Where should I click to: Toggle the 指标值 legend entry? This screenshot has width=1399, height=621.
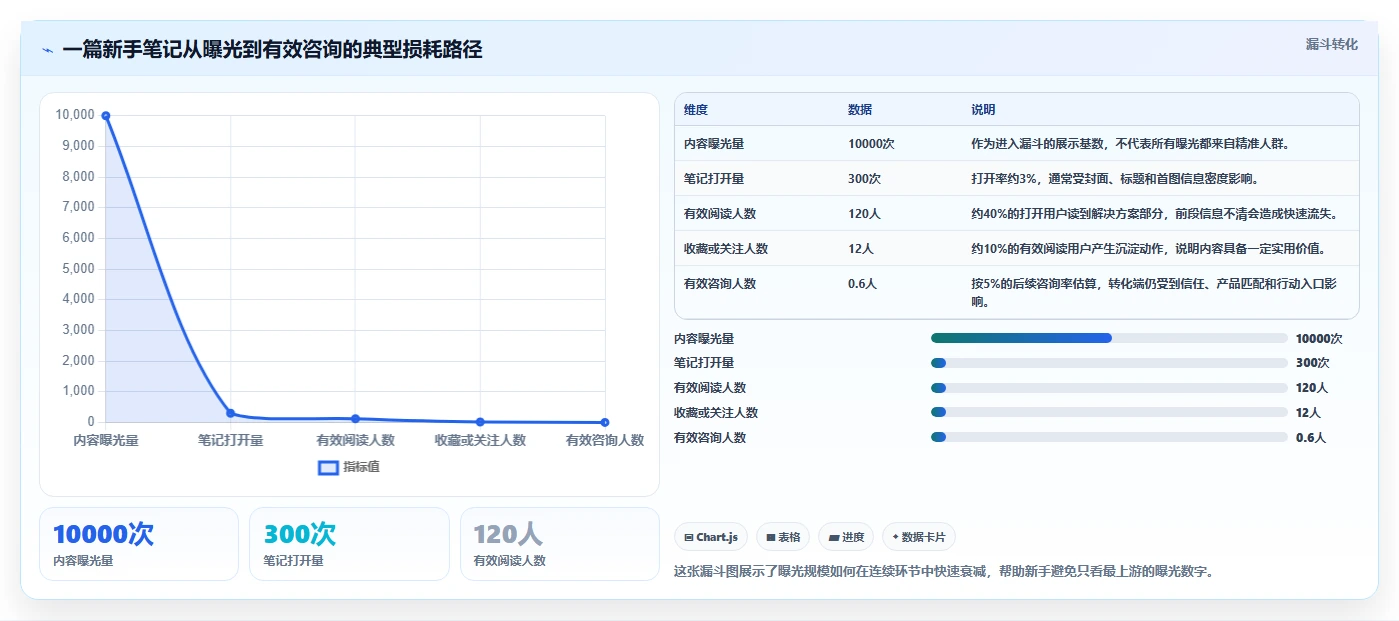tap(348, 467)
